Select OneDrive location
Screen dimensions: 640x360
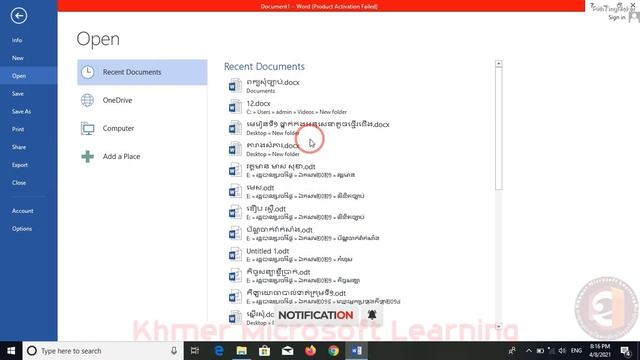click(x=142, y=100)
